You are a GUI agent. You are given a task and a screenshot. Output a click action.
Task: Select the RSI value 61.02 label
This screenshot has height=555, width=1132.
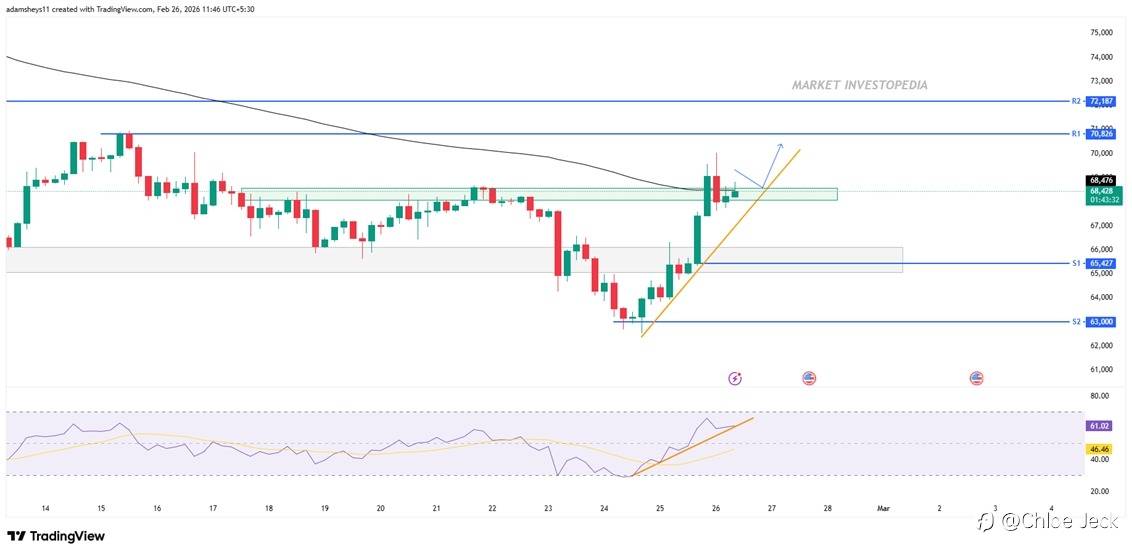tap(1101, 426)
